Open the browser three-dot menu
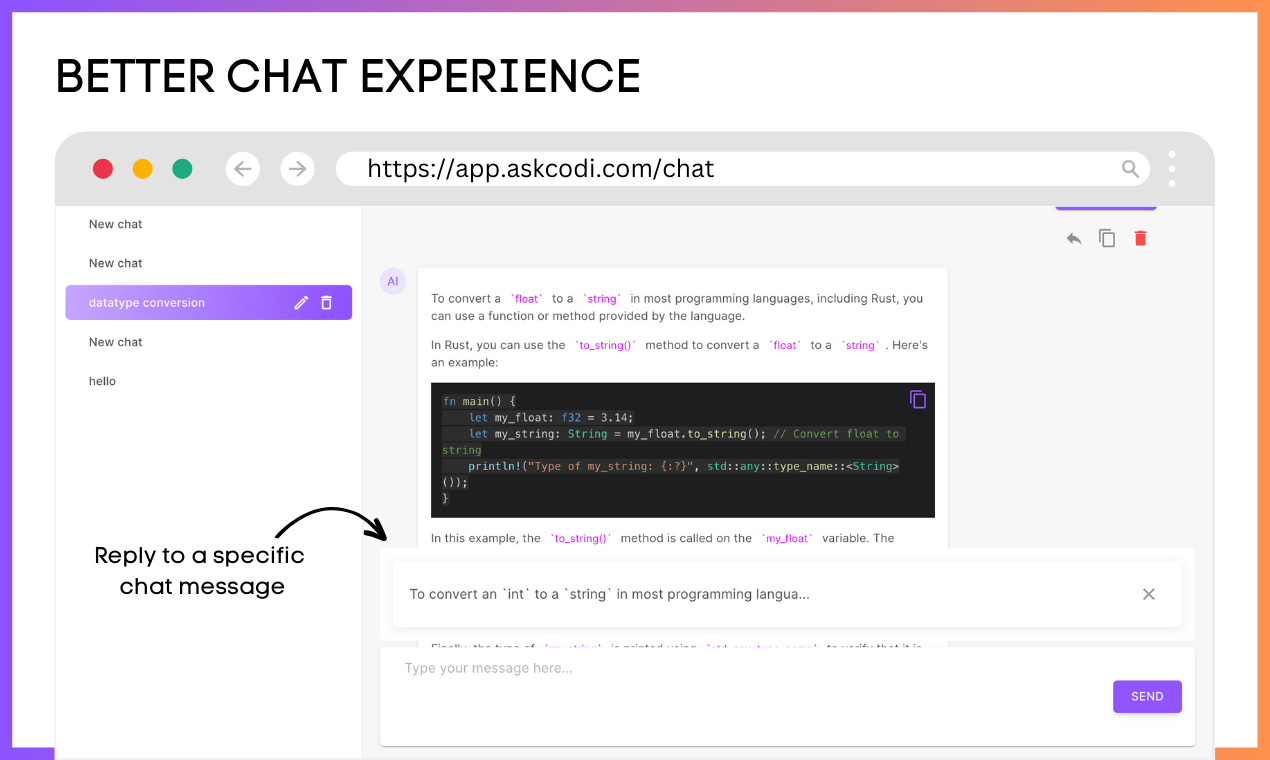The height and width of the screenshot is (760, 1270). tap(1172, 169)
